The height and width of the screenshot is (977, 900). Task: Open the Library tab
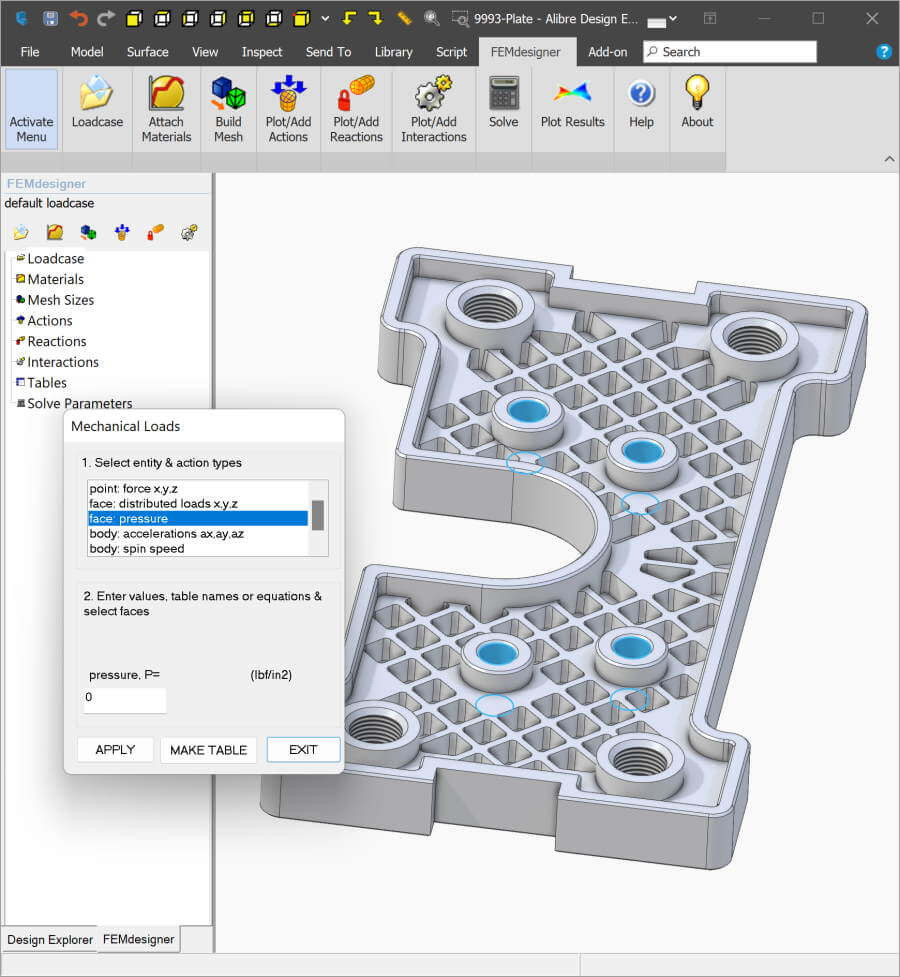coord(393,52)
